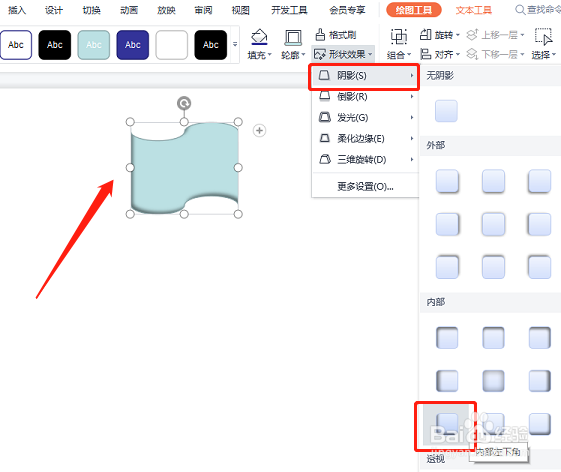Image resolution: width=561 pixels, height=472 pixels.
Task: Open the 三维旋转(D) submenu
Action: (365, 159)
